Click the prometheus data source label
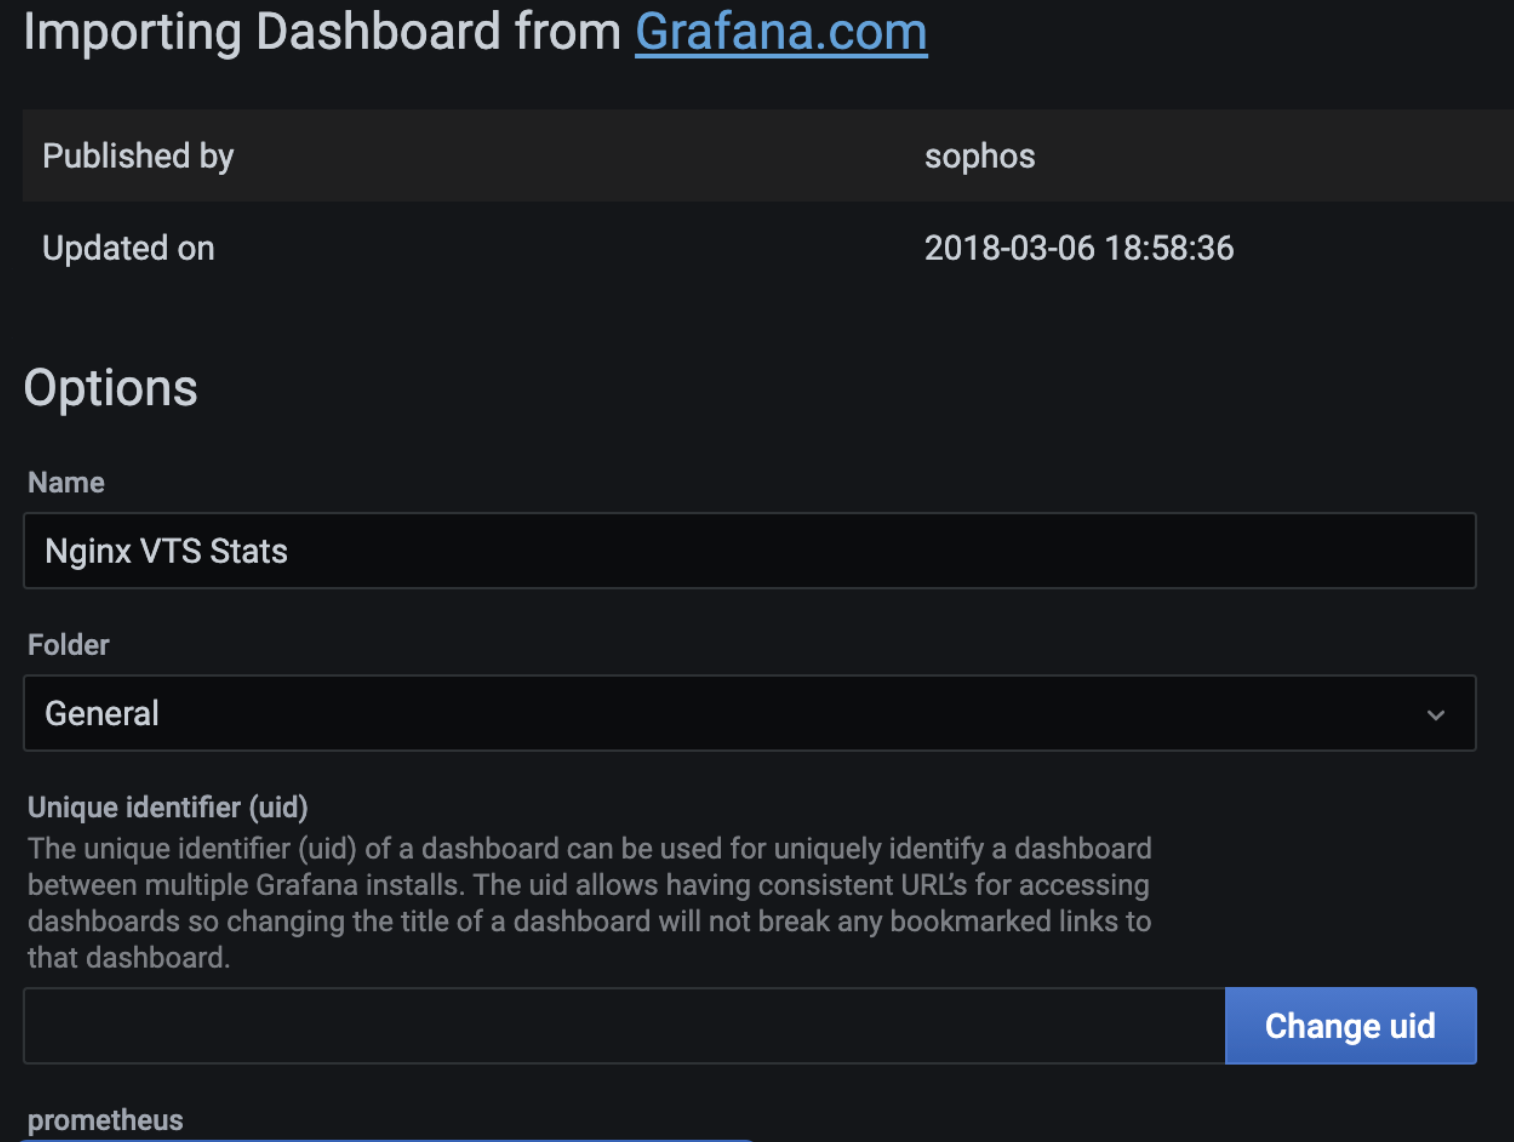This screenshot has height=1144, width=1514. (x=105, y=1120)
